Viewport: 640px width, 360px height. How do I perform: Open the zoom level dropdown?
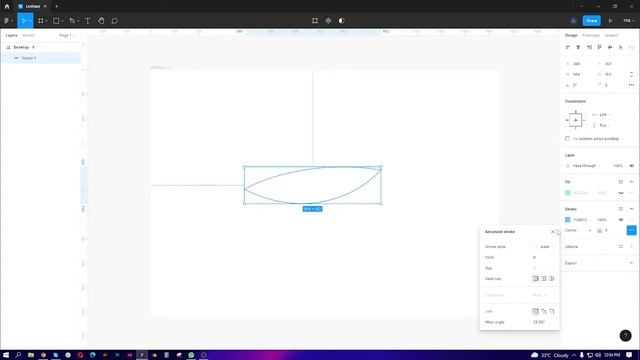(x=629, y=21)
